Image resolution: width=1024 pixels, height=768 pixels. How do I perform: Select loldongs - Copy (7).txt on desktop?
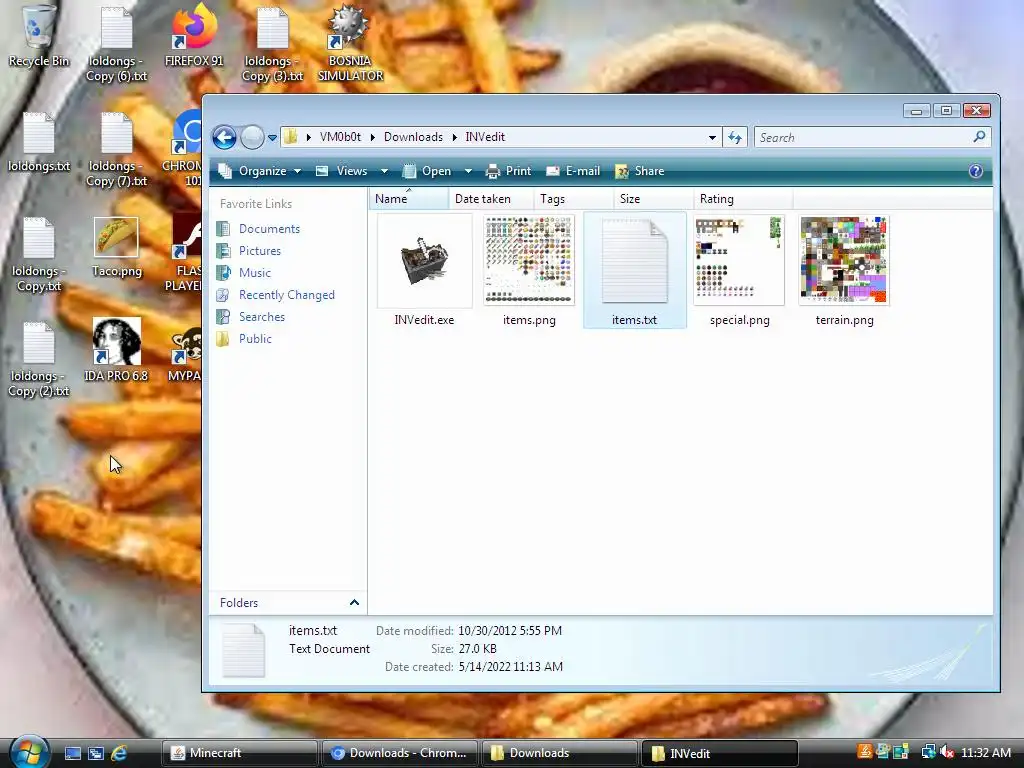116,150
